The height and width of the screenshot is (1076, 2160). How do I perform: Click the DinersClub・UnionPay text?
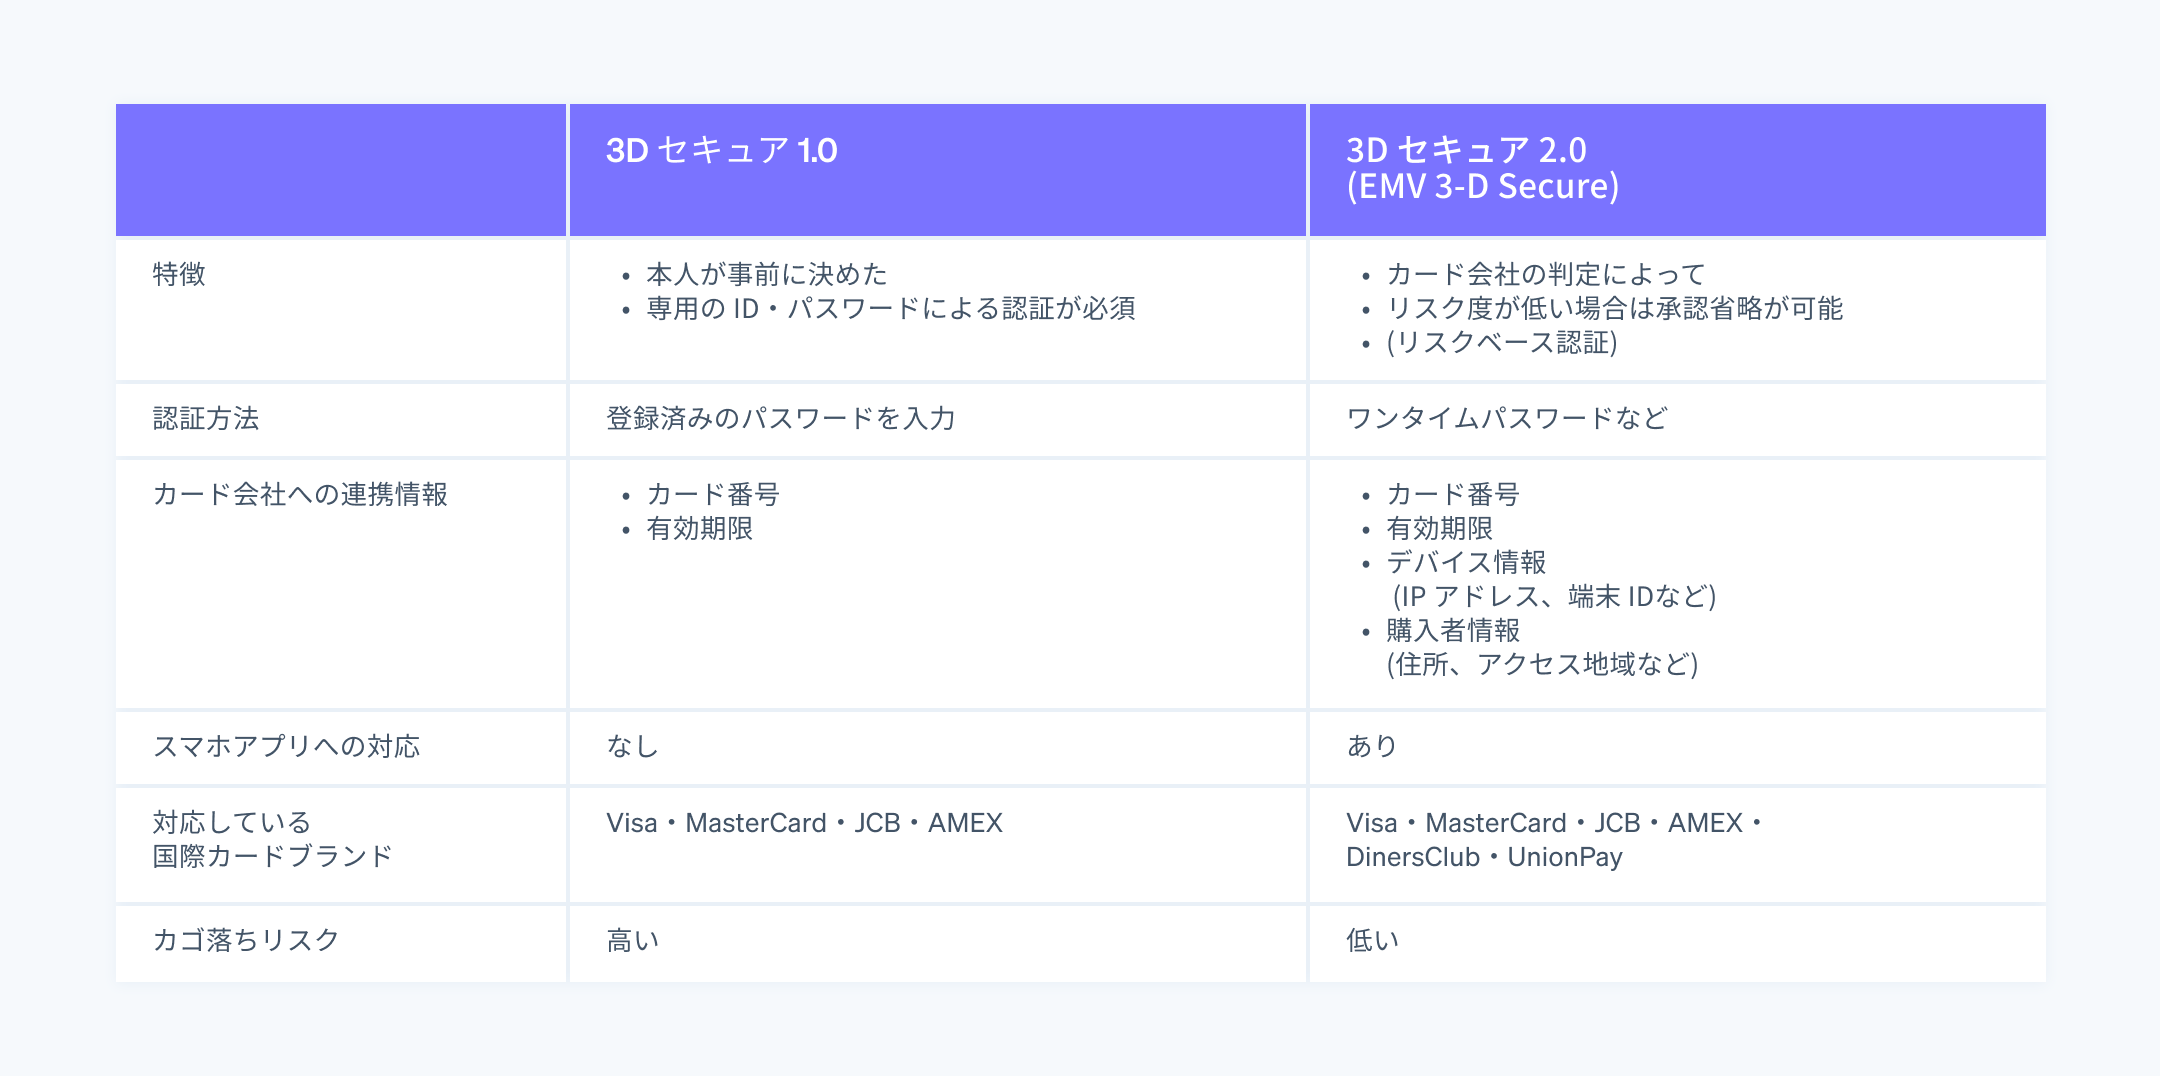(1484, 857)
